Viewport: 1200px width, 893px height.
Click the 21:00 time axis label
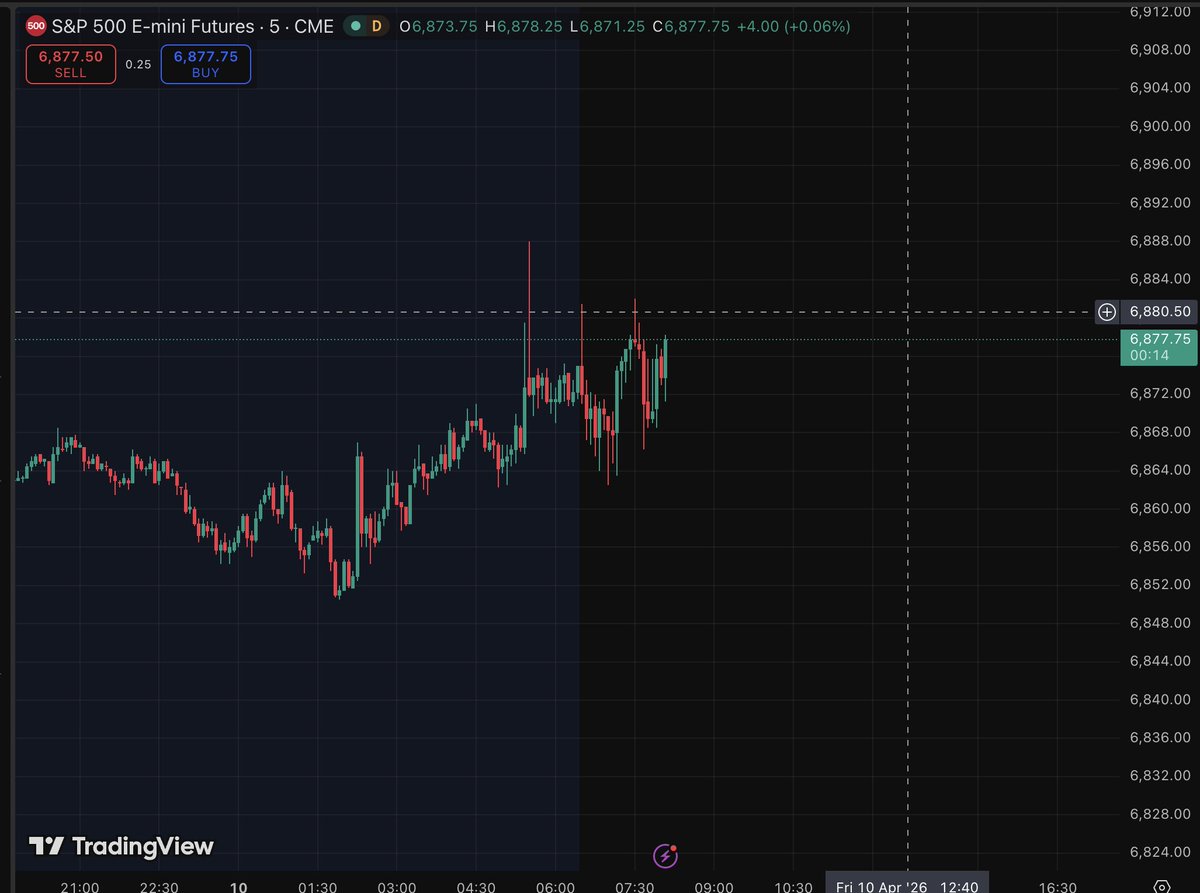79,886
